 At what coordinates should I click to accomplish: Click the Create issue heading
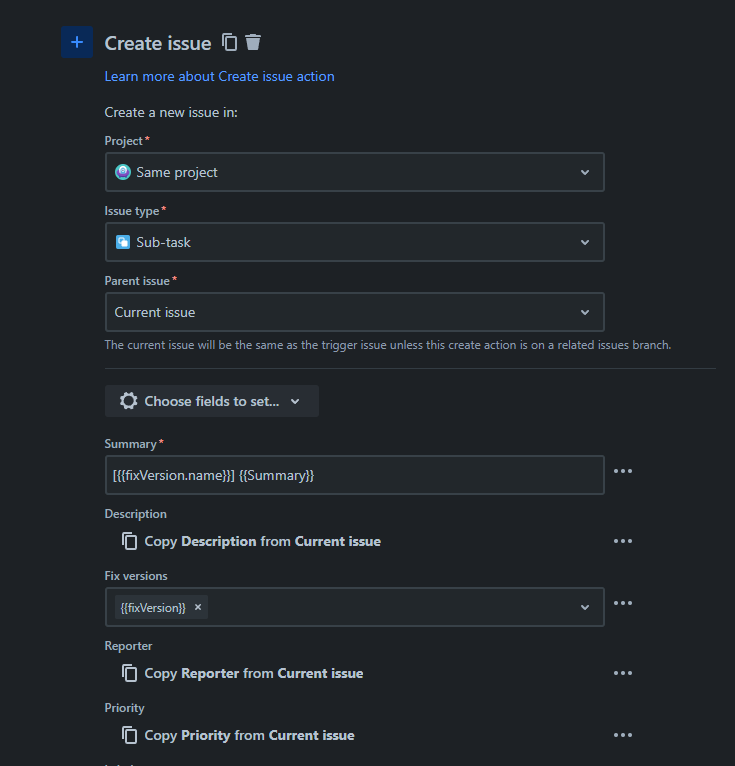tap(158, 43)
